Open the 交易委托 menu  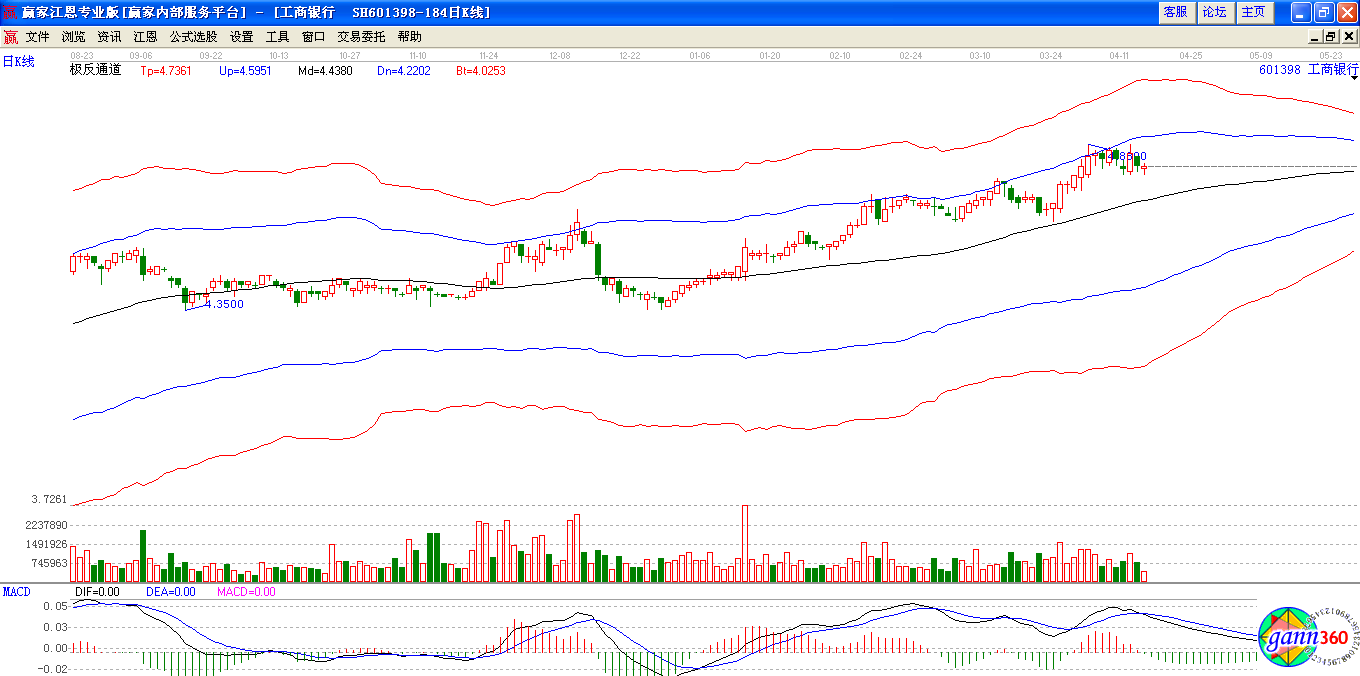click(x=361, y=37)
